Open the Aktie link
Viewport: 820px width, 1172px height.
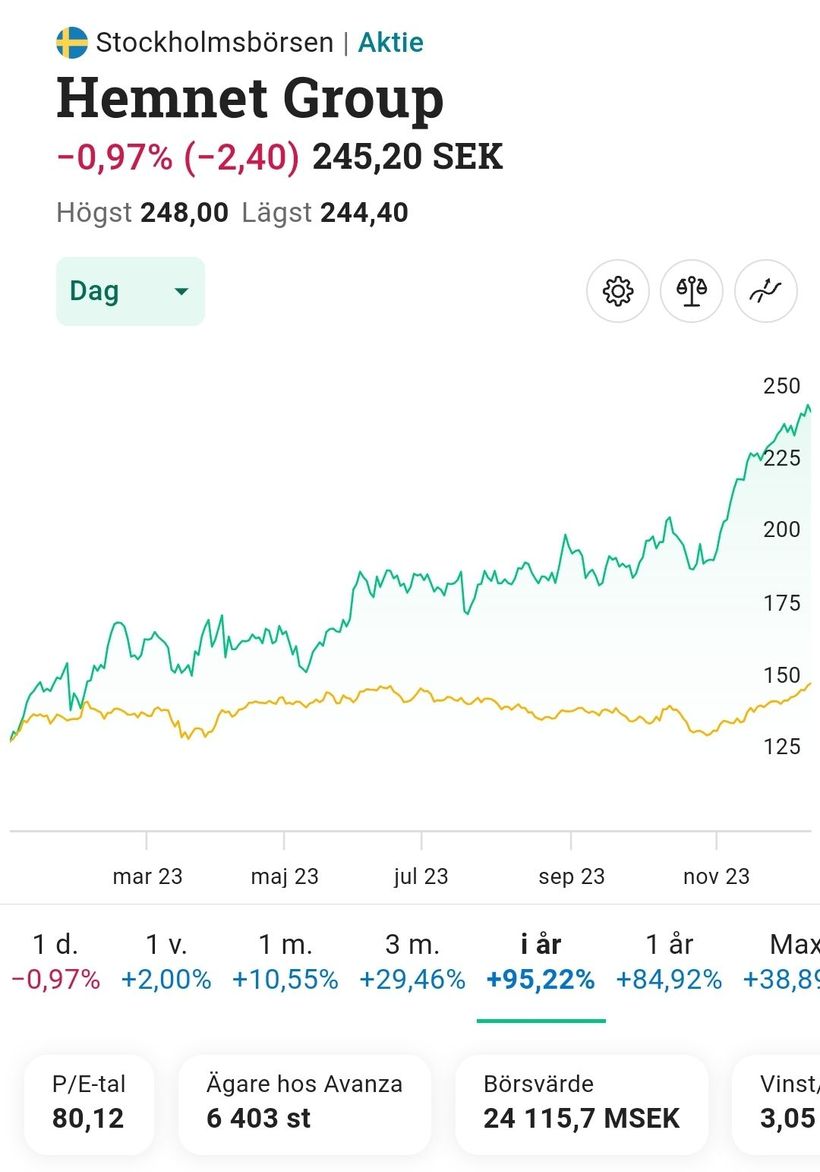[x=391, y=43]
